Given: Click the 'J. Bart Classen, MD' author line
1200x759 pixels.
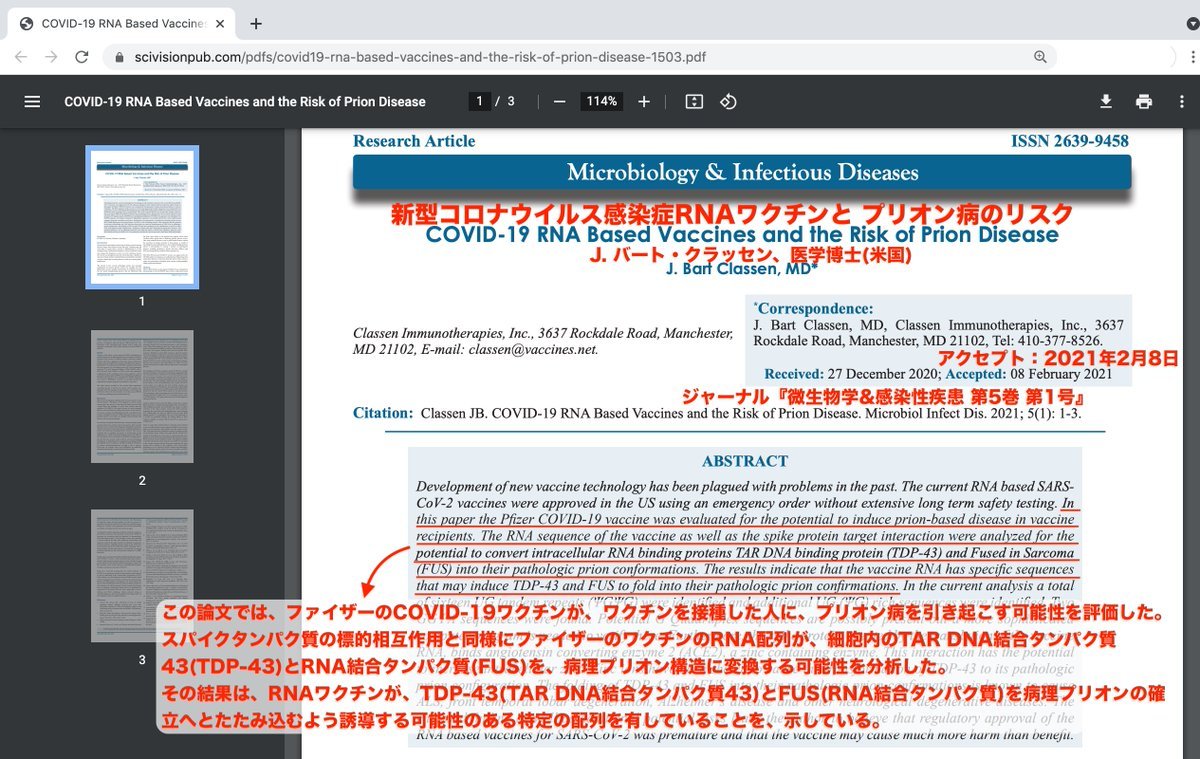Looking at the screenshot, I should click(x=742, y=268).
